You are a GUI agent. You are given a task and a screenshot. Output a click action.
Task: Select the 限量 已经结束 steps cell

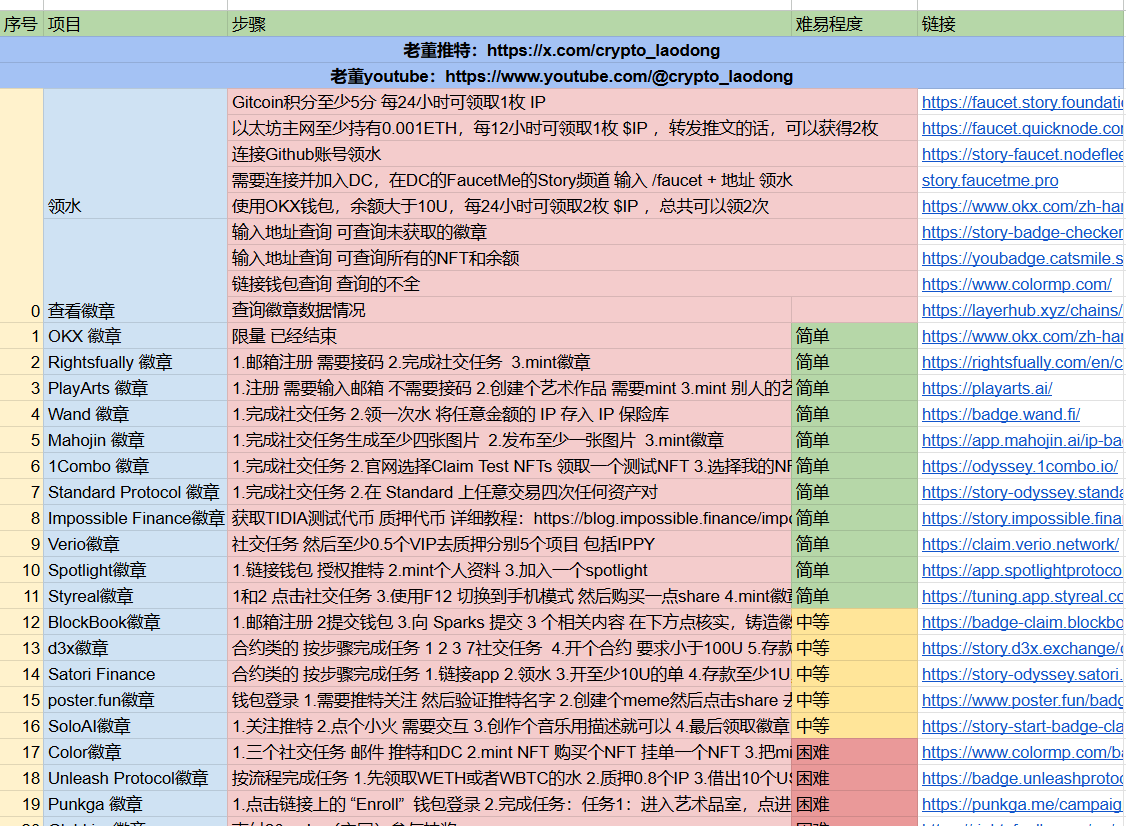click(x=509, y=336)
